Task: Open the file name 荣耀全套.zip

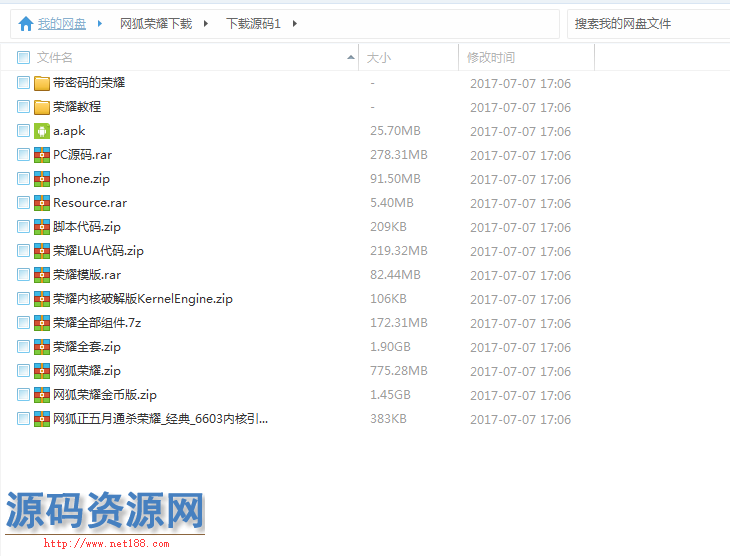Action: tap(87, 347)
